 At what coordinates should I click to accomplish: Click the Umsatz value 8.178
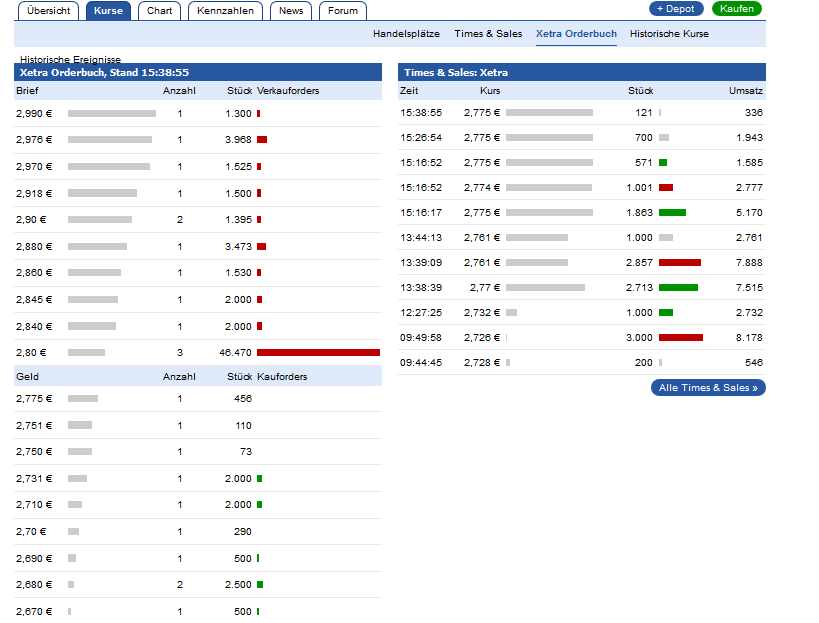pos(749,338)
